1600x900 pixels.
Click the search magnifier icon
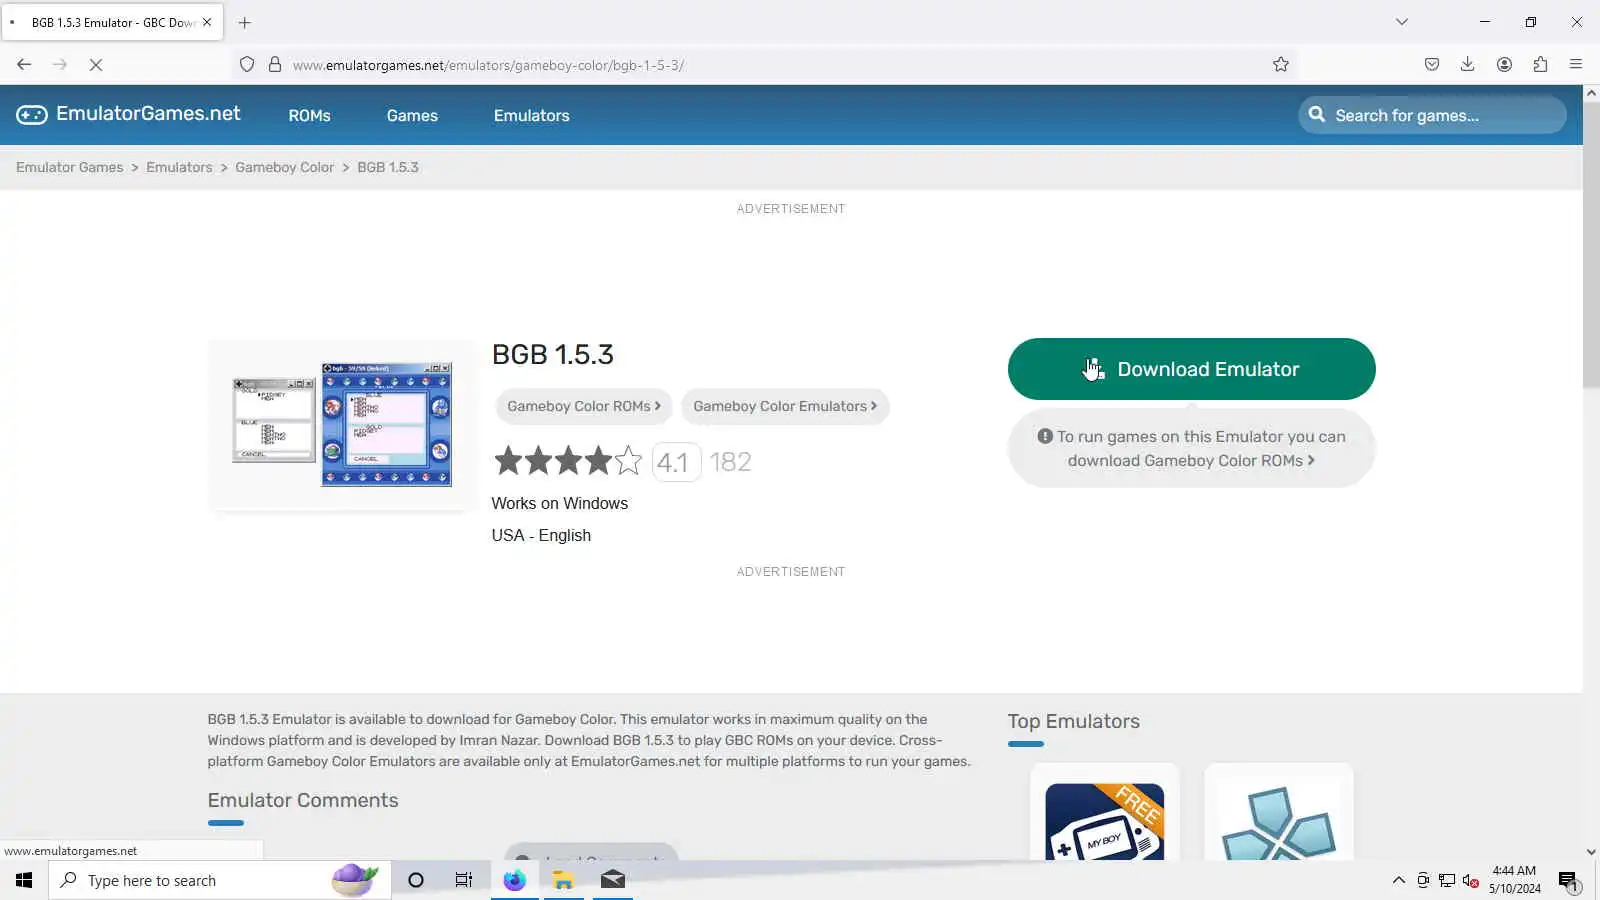[1317, 115]
